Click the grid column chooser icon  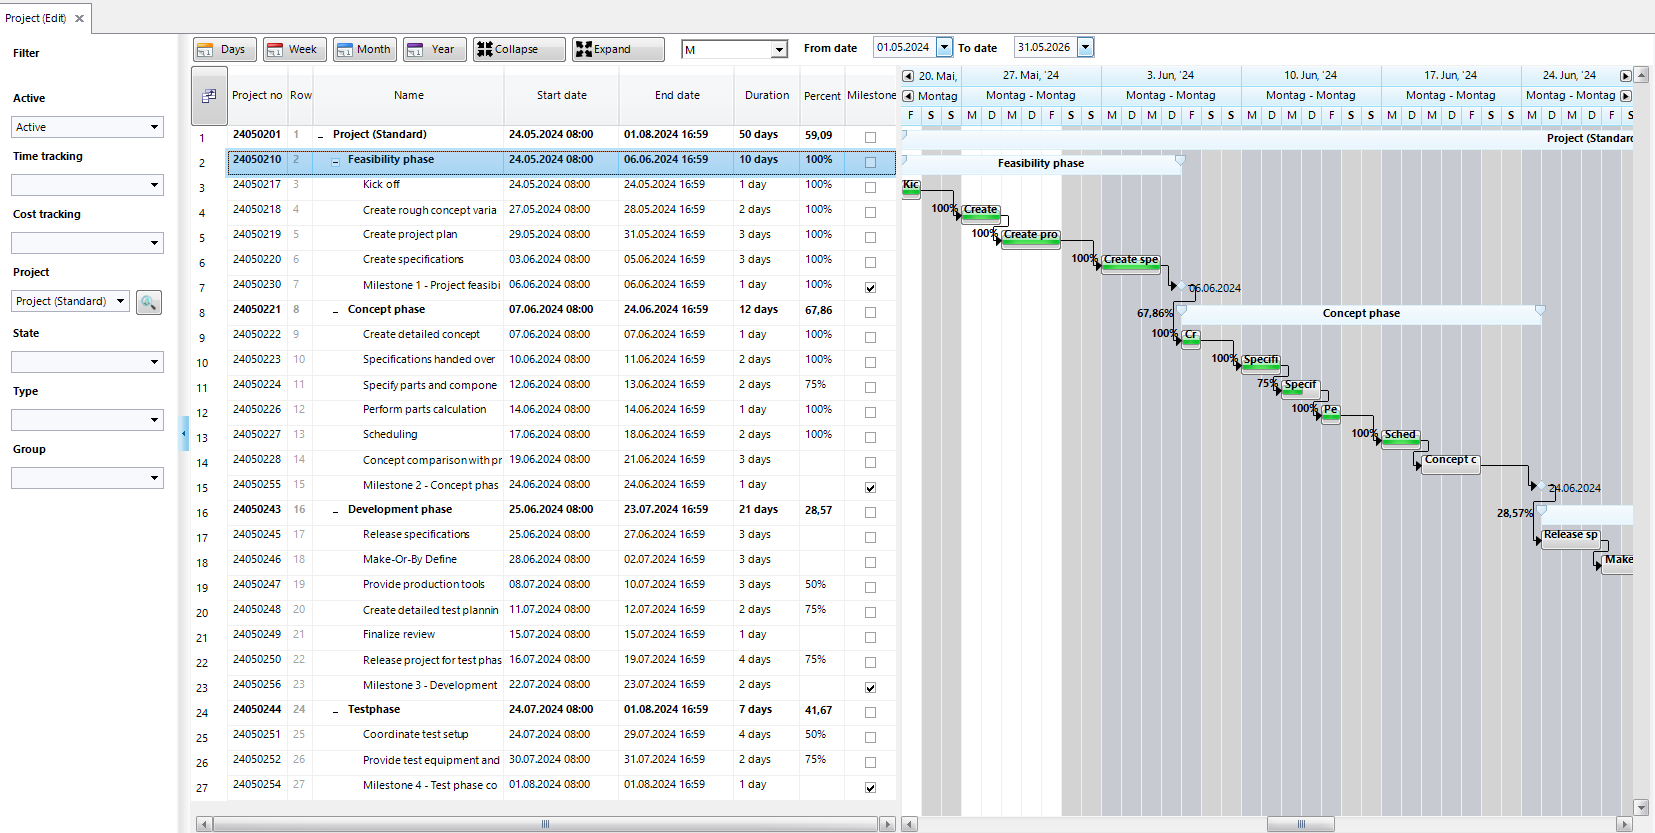pyautogui.click(x=209, y=96)
